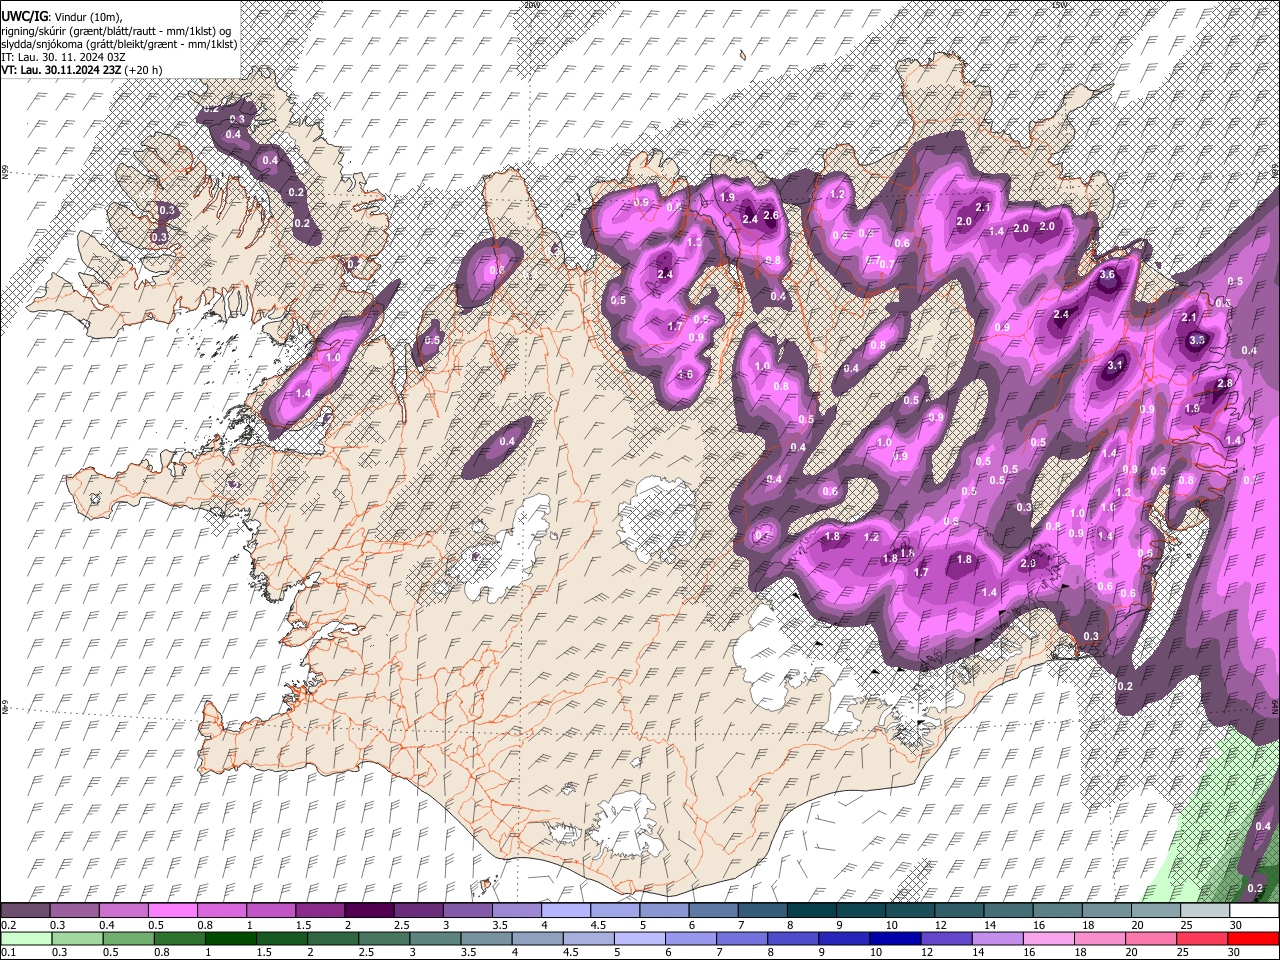The height and width of the screenshot is (960, 1280).
Task: Click the top-row swatch between 6 and 7
Action: (712, 910)
